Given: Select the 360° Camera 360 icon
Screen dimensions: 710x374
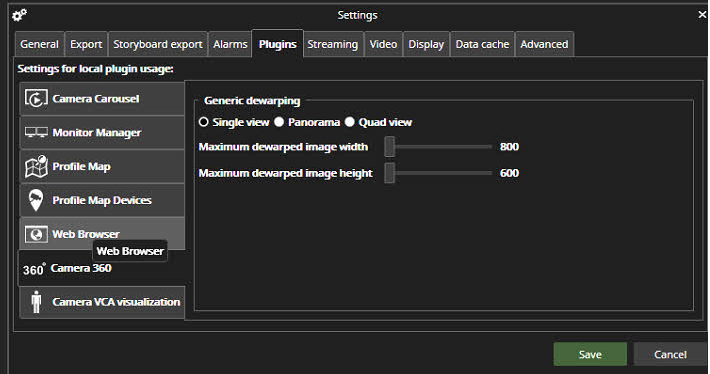Looking at the screenshot, I should [34, 269].
